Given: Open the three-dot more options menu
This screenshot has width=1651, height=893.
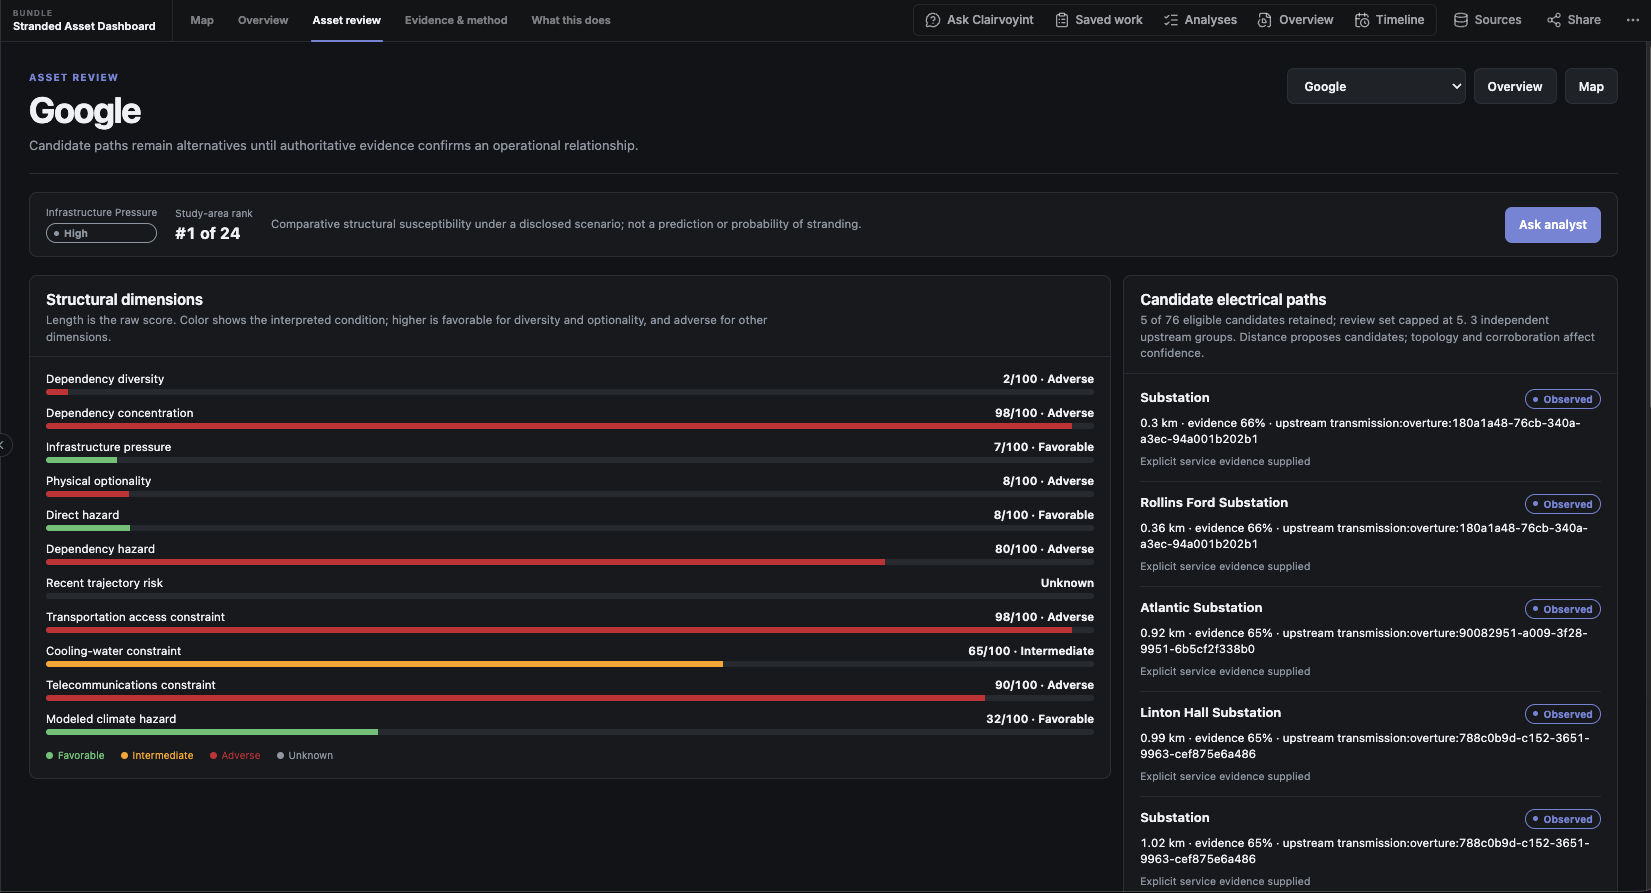Looking at the screenshot, I should [x=1633, y=20].
